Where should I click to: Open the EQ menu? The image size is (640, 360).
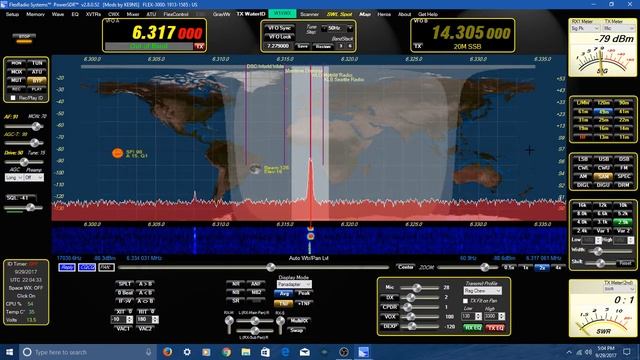click(x=75, y=14)
